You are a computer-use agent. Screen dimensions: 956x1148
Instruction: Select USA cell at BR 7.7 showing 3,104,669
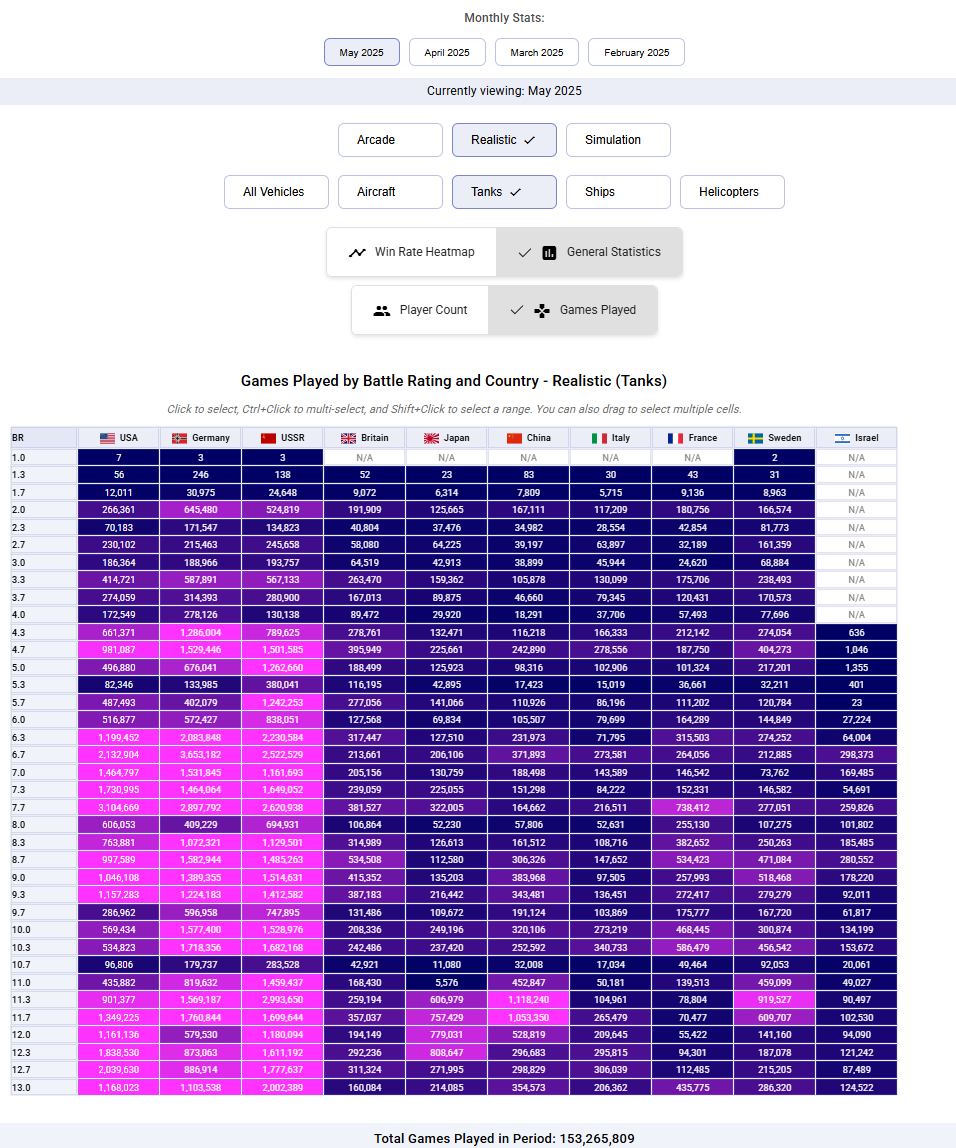[119, 808]
